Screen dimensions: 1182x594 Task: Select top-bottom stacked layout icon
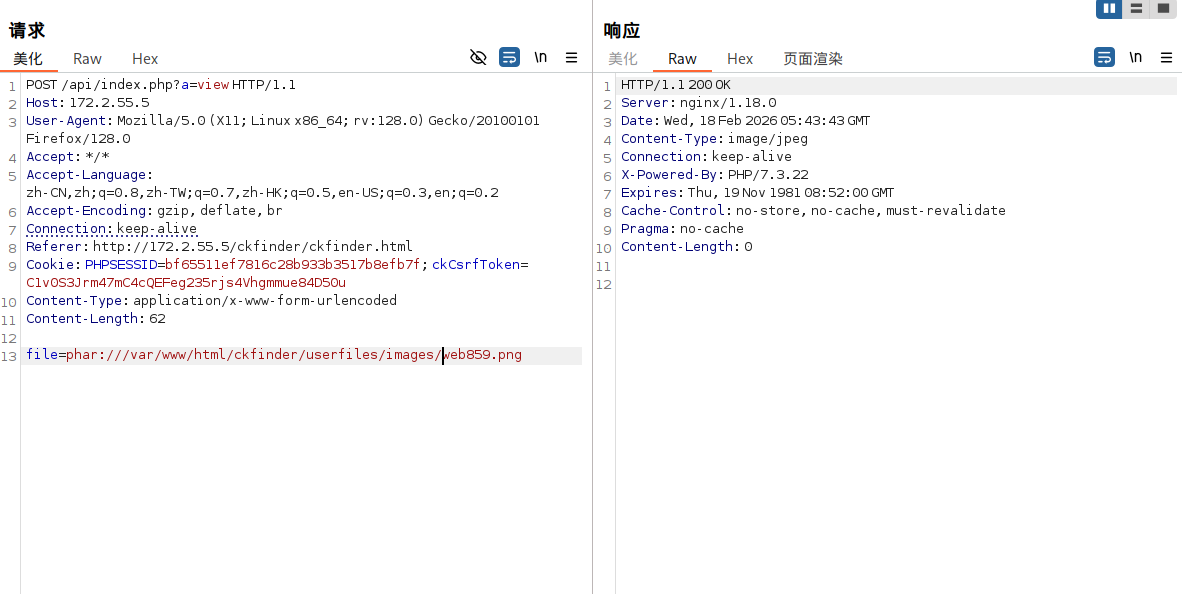click(x=1136, y=8)
